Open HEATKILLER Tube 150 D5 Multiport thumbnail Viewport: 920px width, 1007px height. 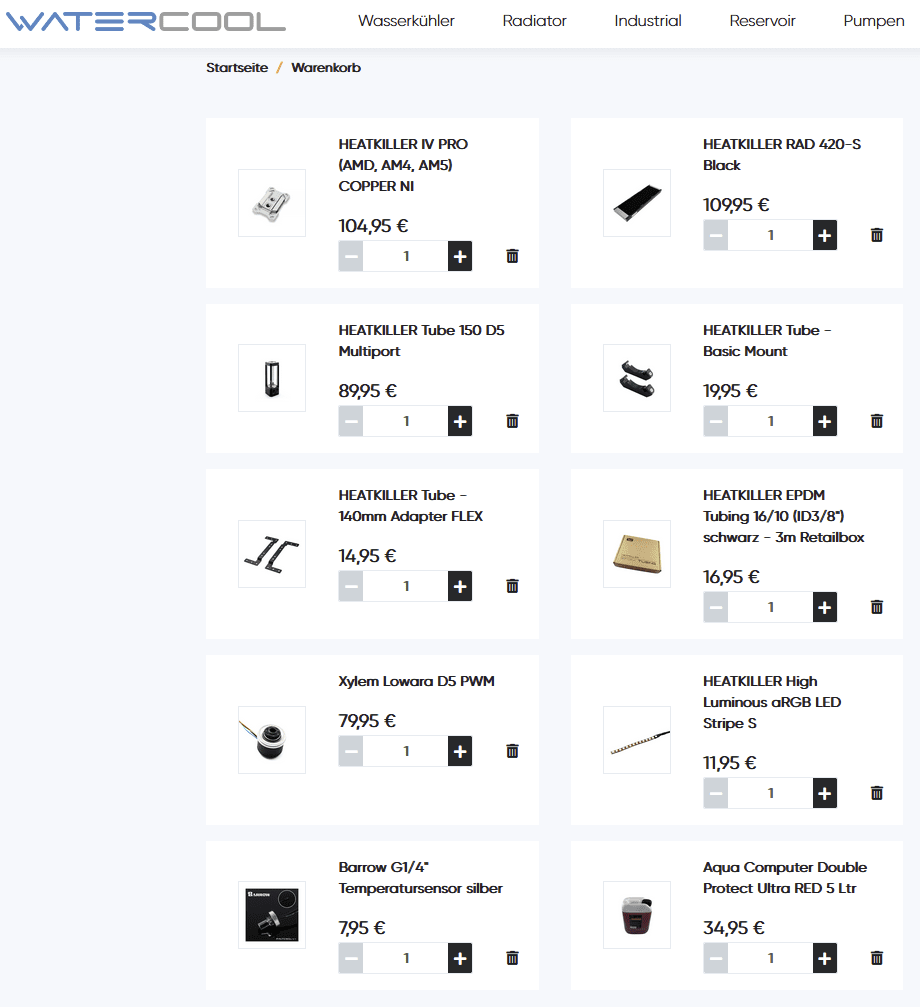(x=272, y=378)
